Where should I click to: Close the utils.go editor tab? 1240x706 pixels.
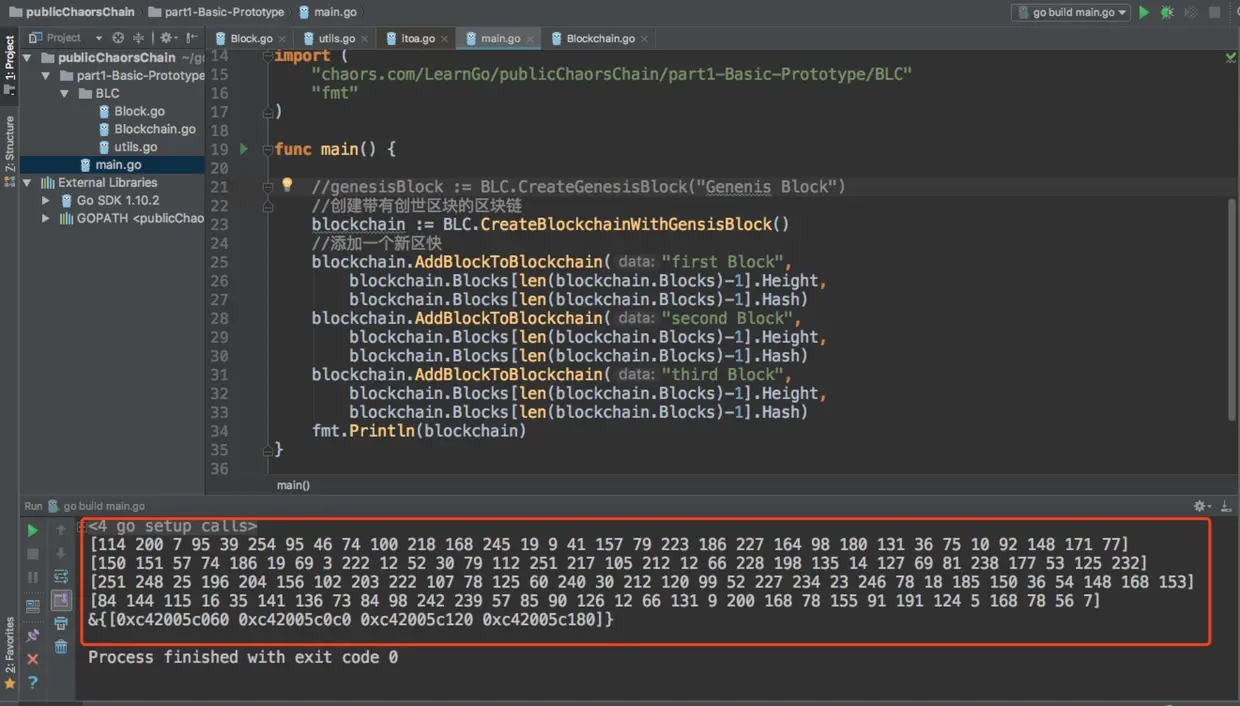364,39
